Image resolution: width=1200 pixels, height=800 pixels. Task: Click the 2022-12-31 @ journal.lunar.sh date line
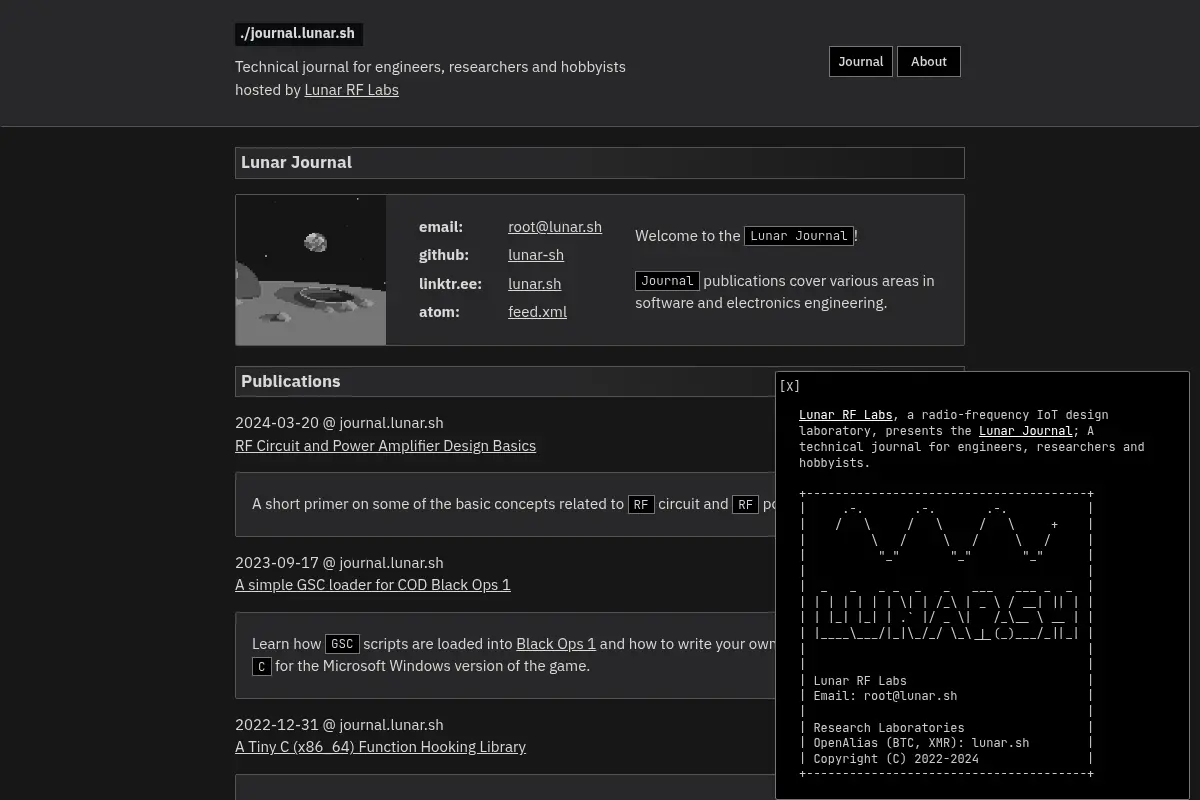pos(339,725)
